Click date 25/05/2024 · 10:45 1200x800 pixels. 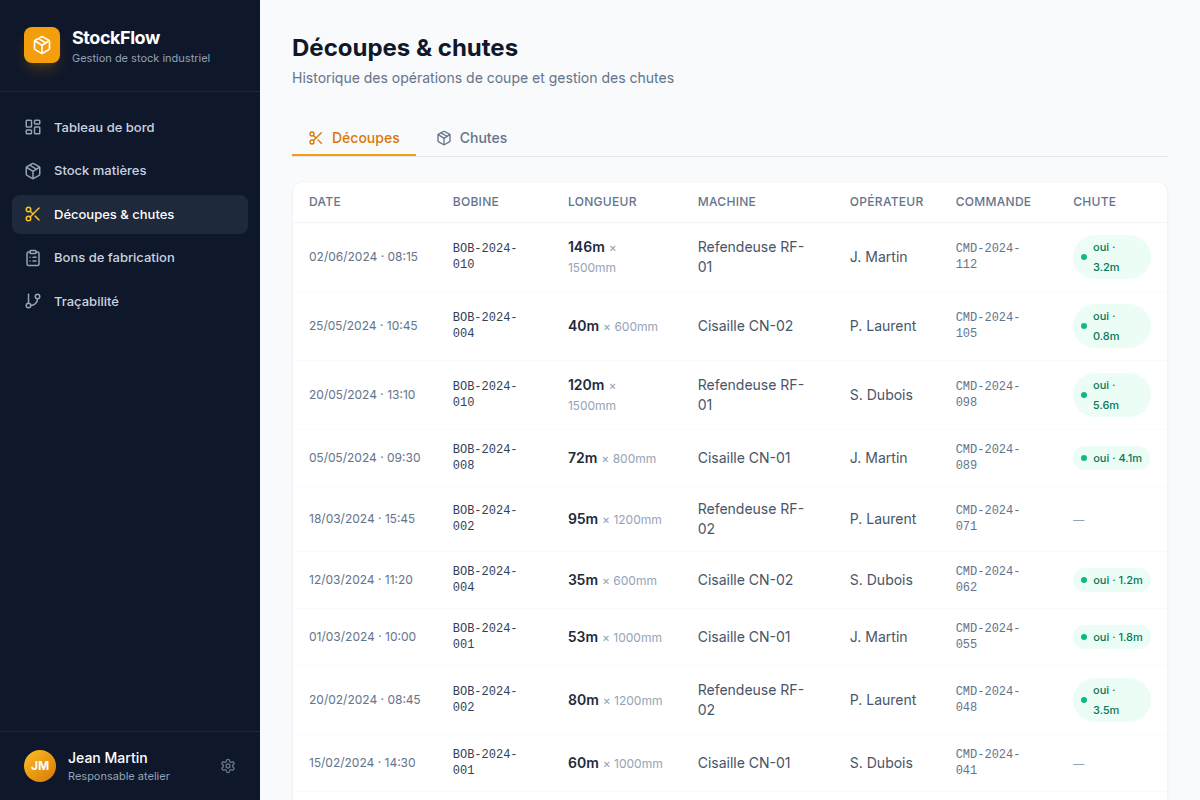click(x=363, y=326)
